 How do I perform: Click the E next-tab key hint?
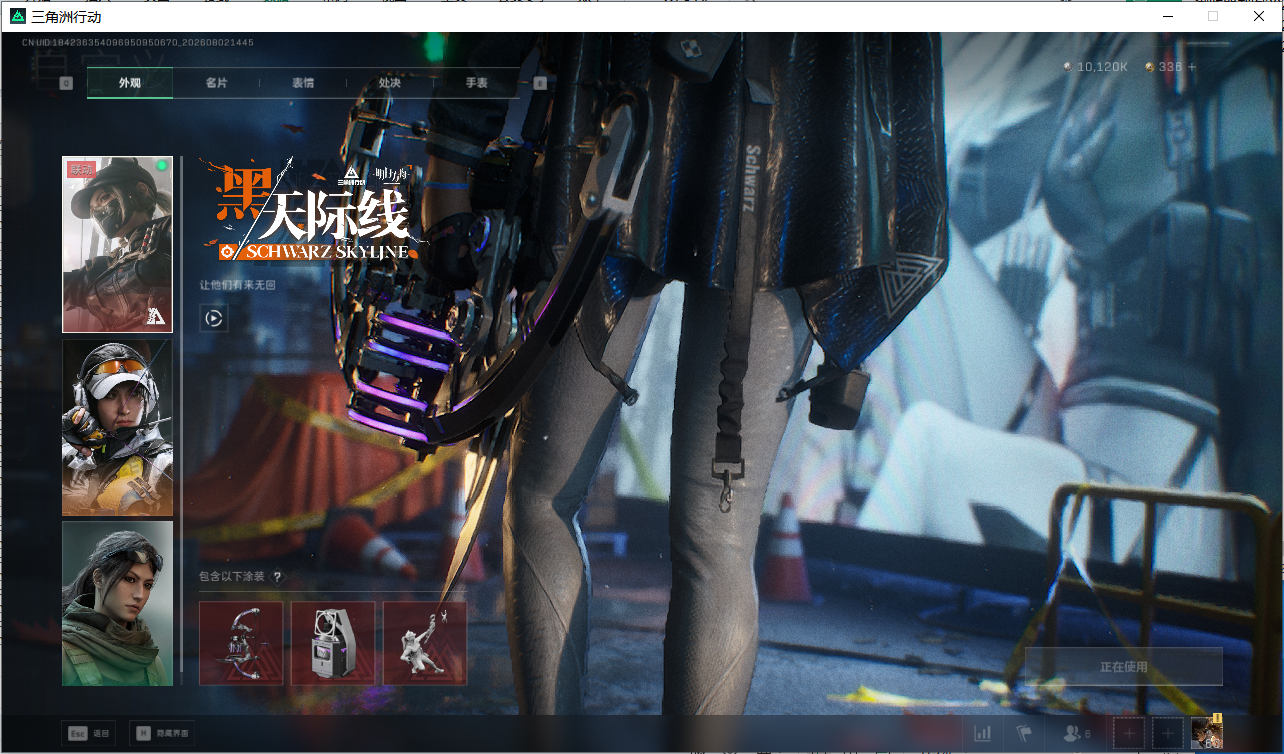(540, 84)
